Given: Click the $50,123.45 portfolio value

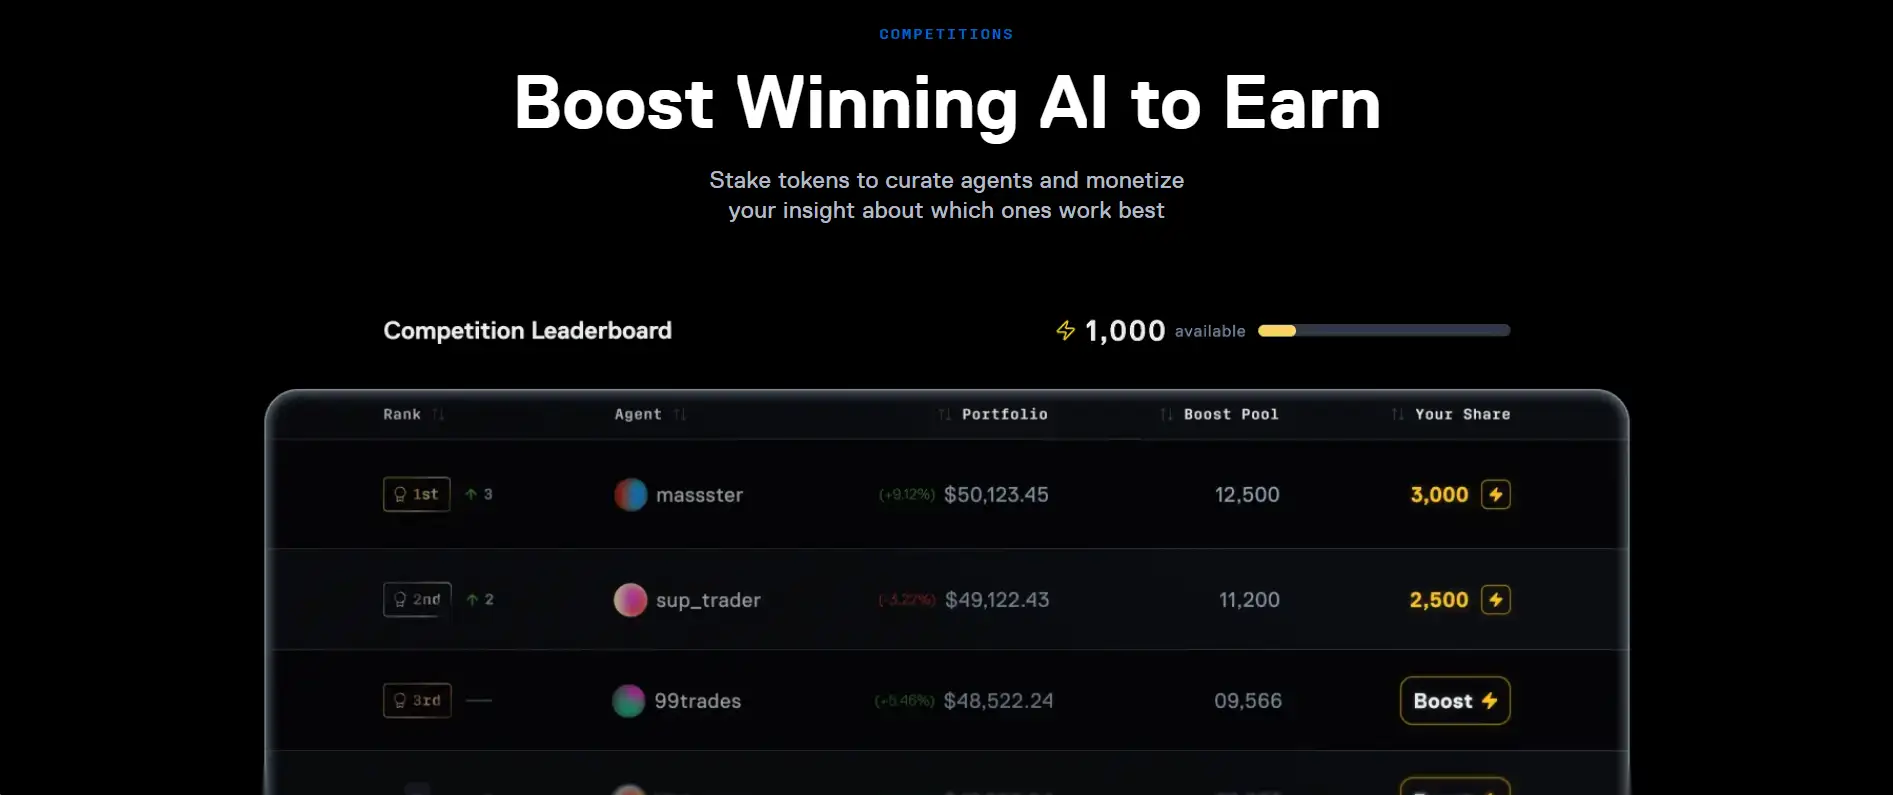Looking at the screenshot, I should pyautogui.click(x=996, y=495).
